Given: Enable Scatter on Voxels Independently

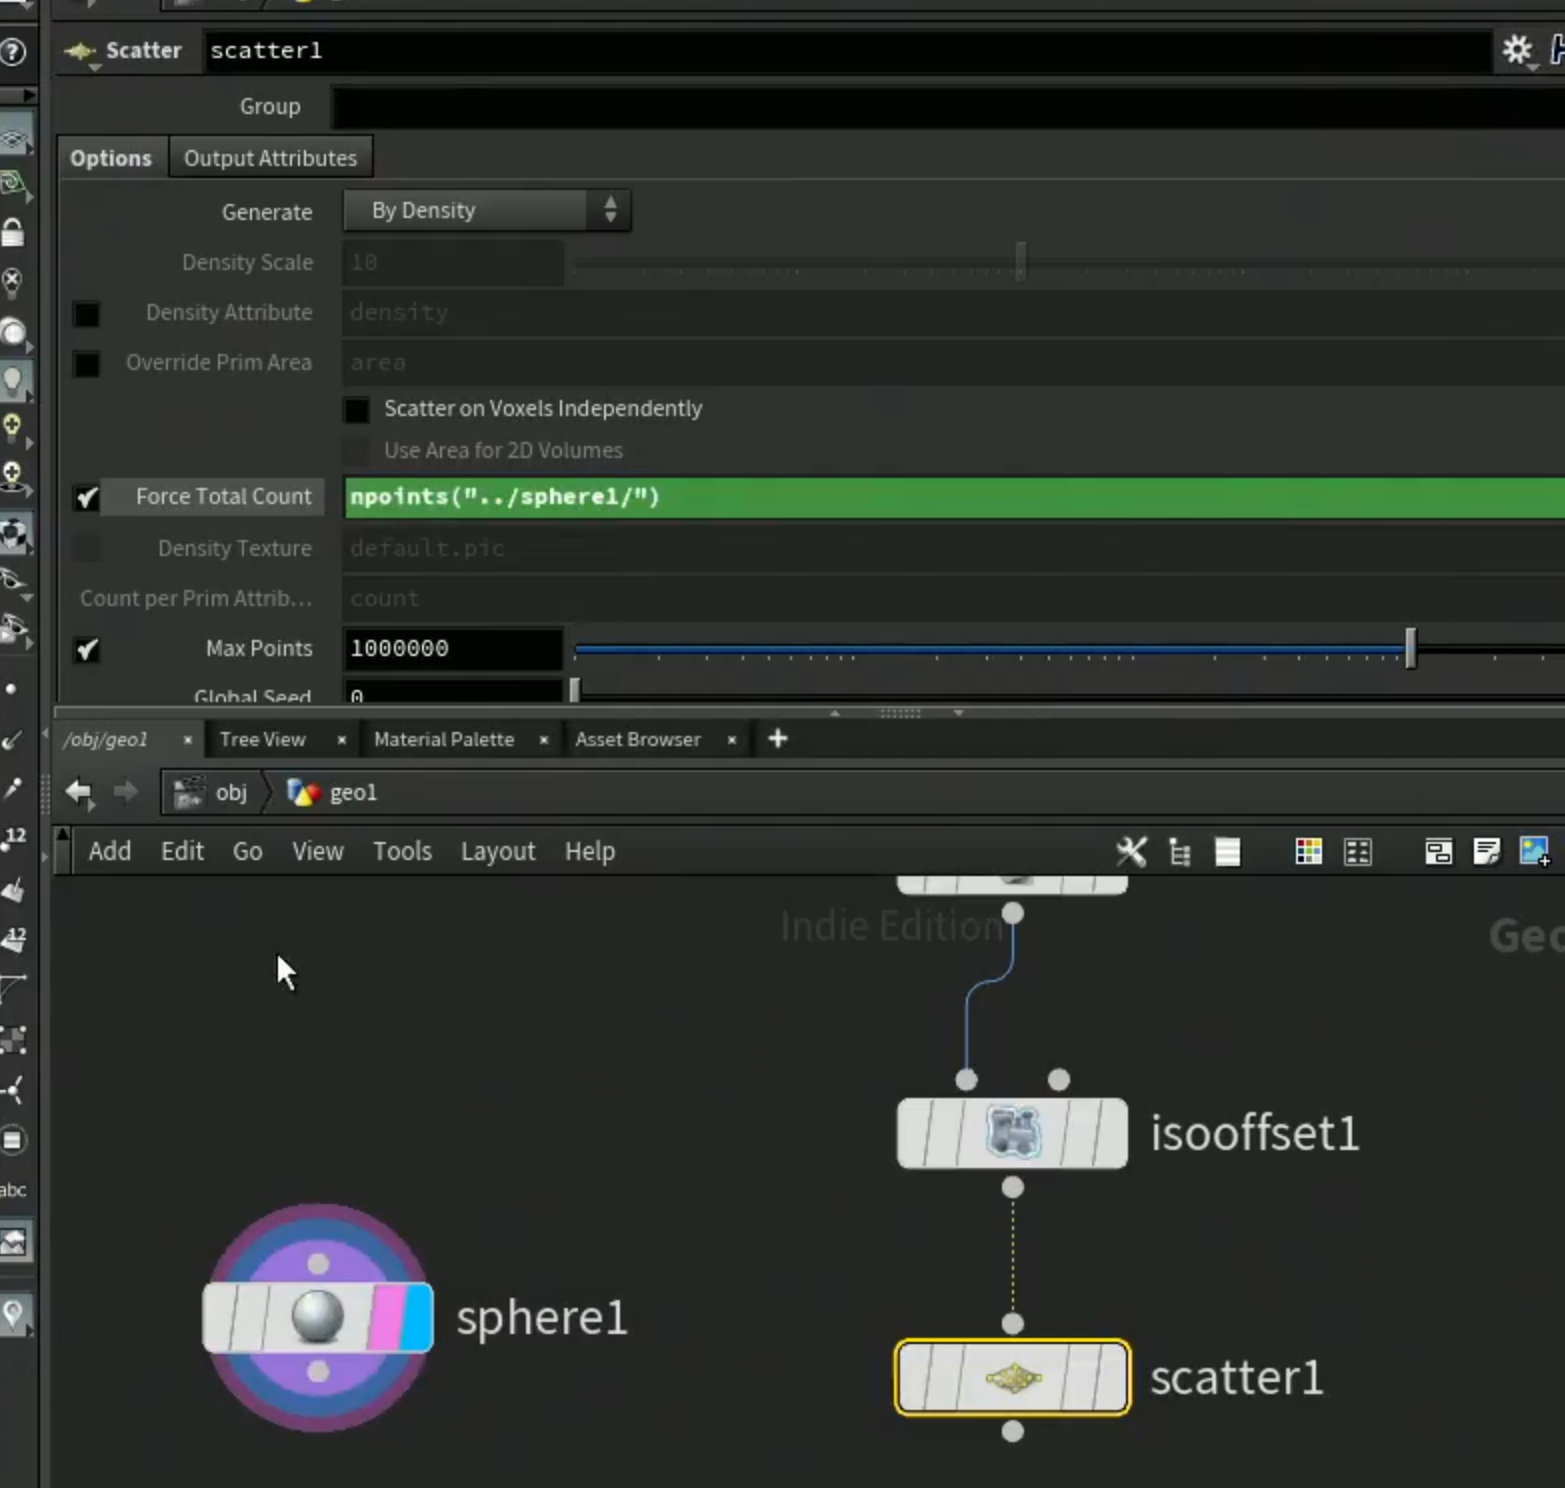Looking at the screenshot, I should point(357,410).
